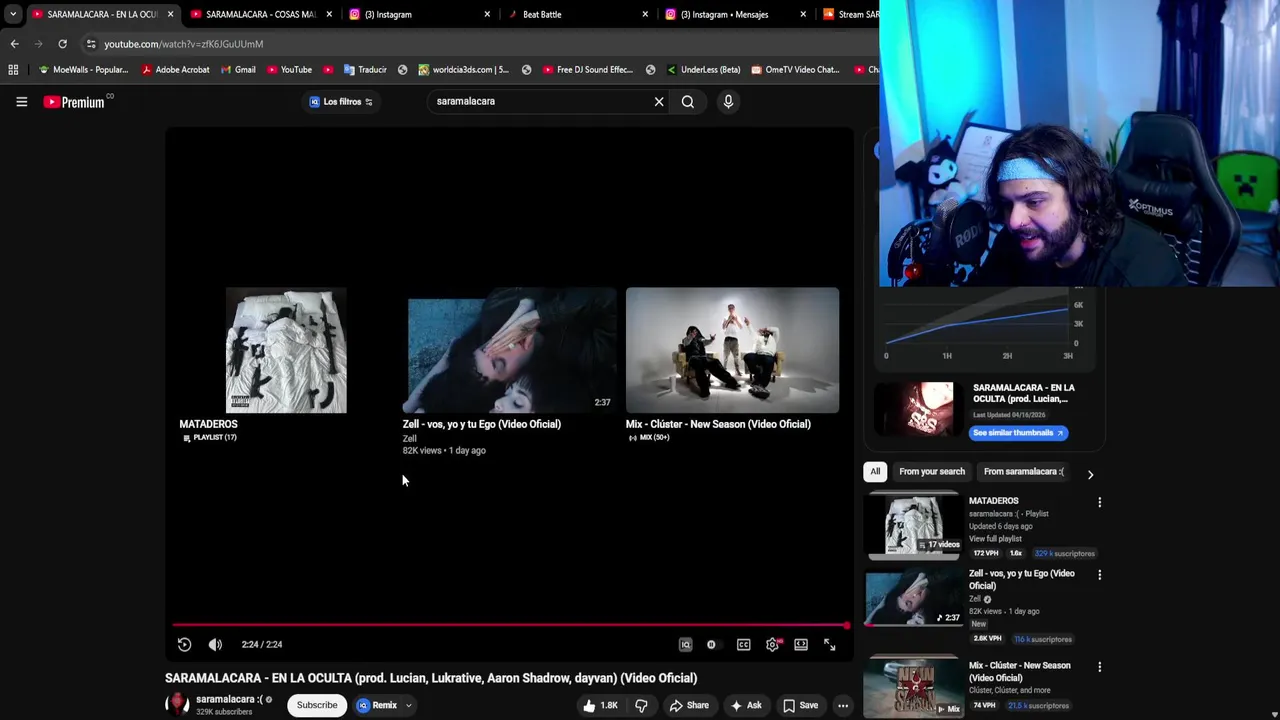This screenshot has width=1280, height=720.
Task: Go back with the browser back arrow
Action: [14, 44]
